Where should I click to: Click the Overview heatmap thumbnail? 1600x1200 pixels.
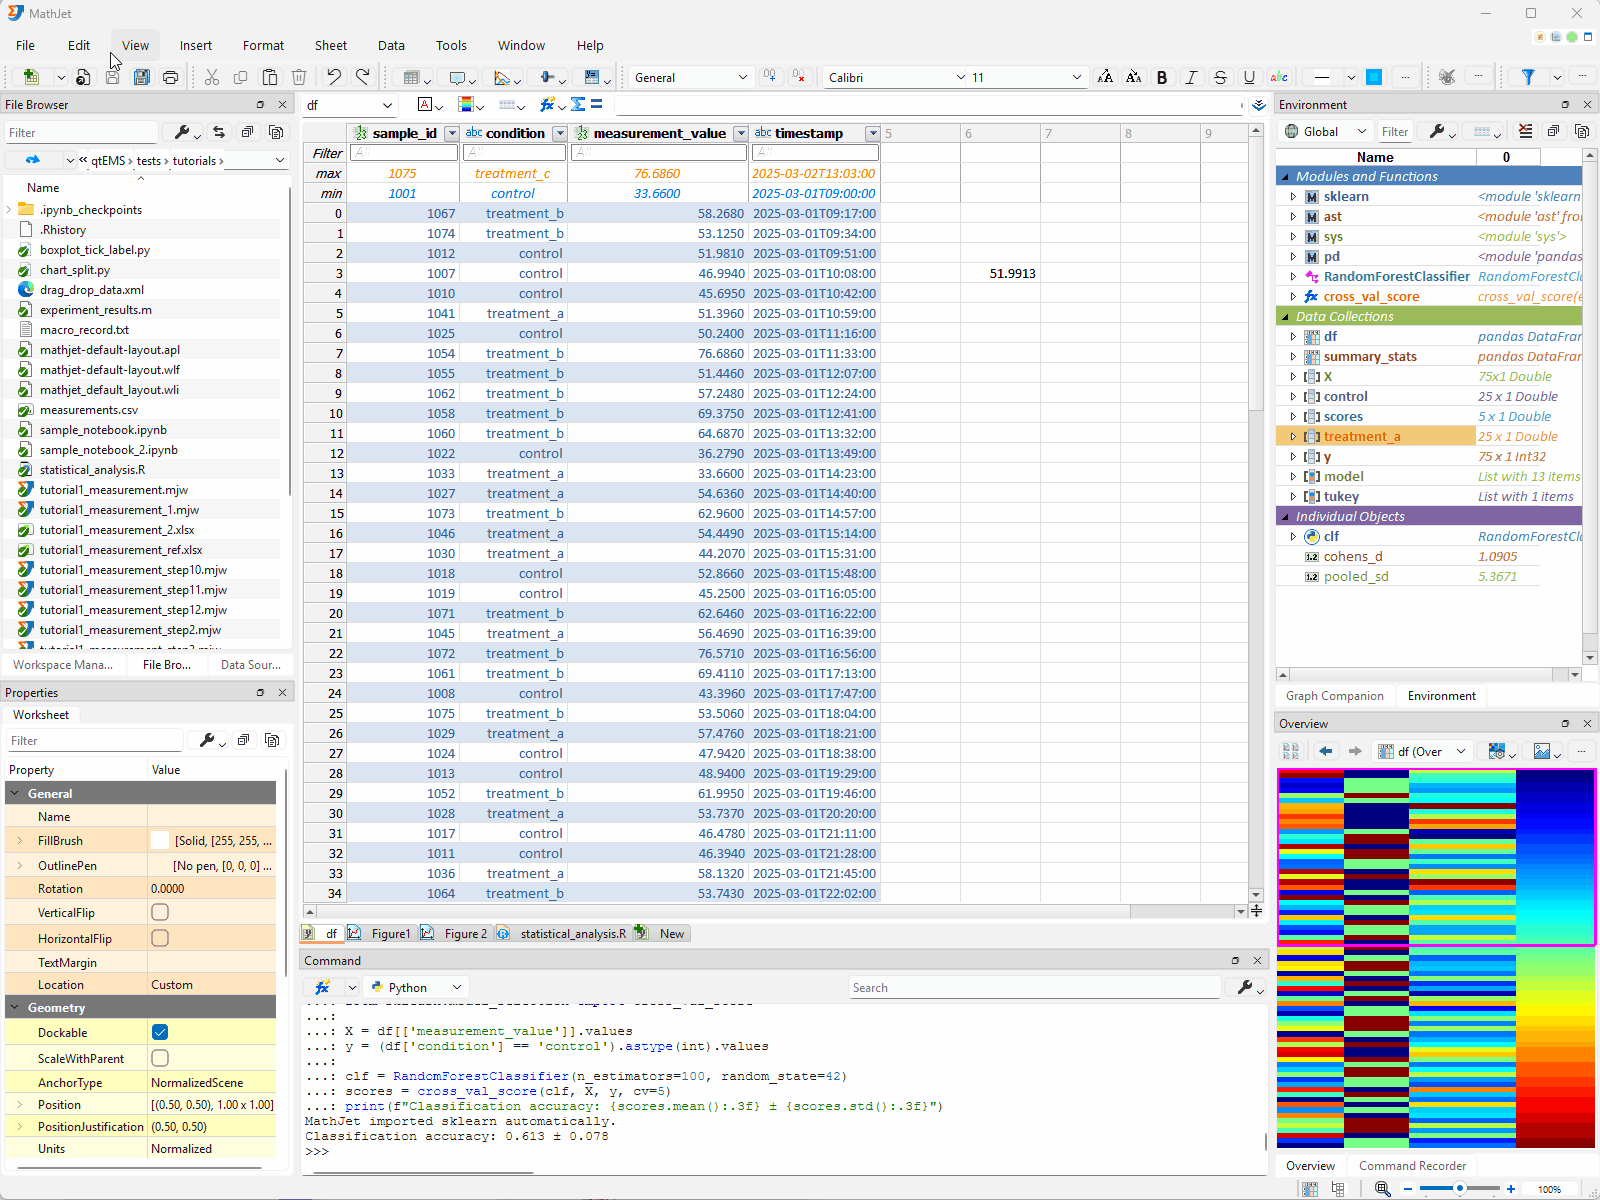coord(1436,958)
